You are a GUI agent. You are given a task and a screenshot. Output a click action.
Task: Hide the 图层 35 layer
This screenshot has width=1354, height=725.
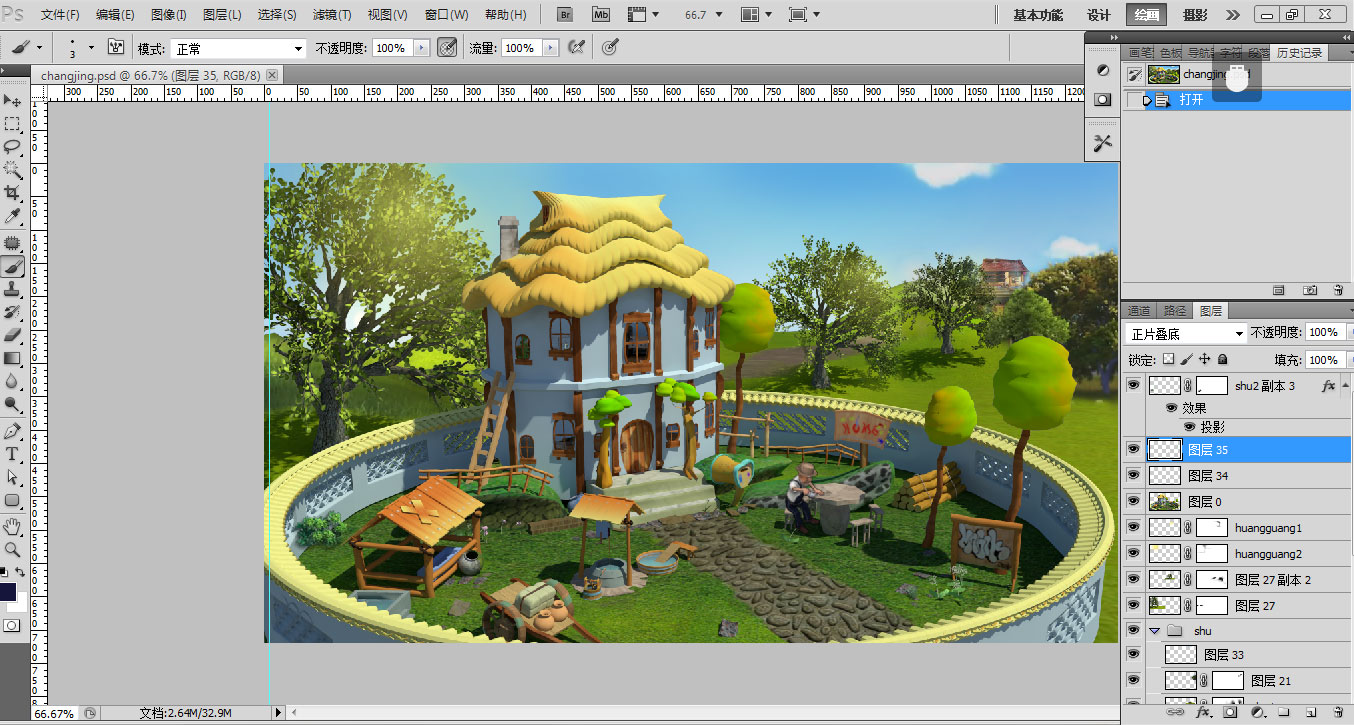click(x=1132, y=450)
